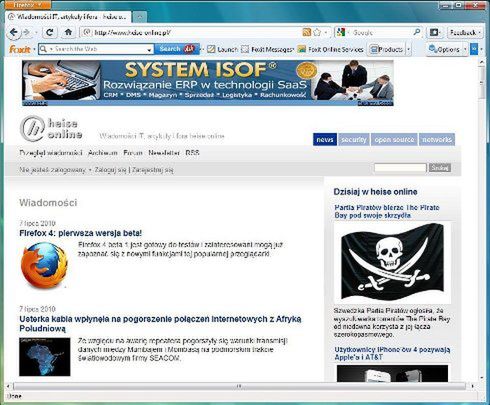
Task: Select the Wiadomości IT browser tab
Action: click(68, 17)
